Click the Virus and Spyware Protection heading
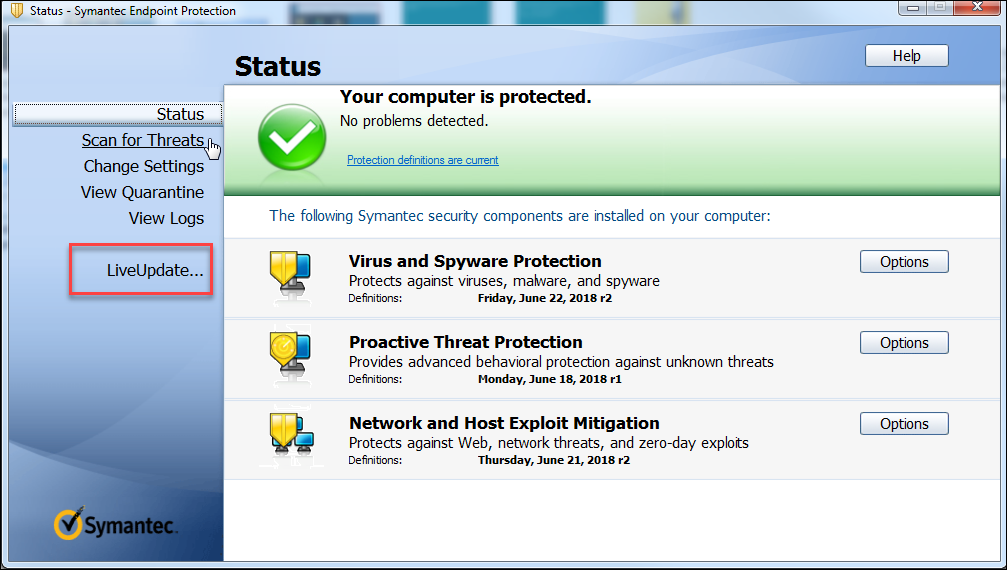The height and width of the screenshot is (570, 1007). coord(475,262)
